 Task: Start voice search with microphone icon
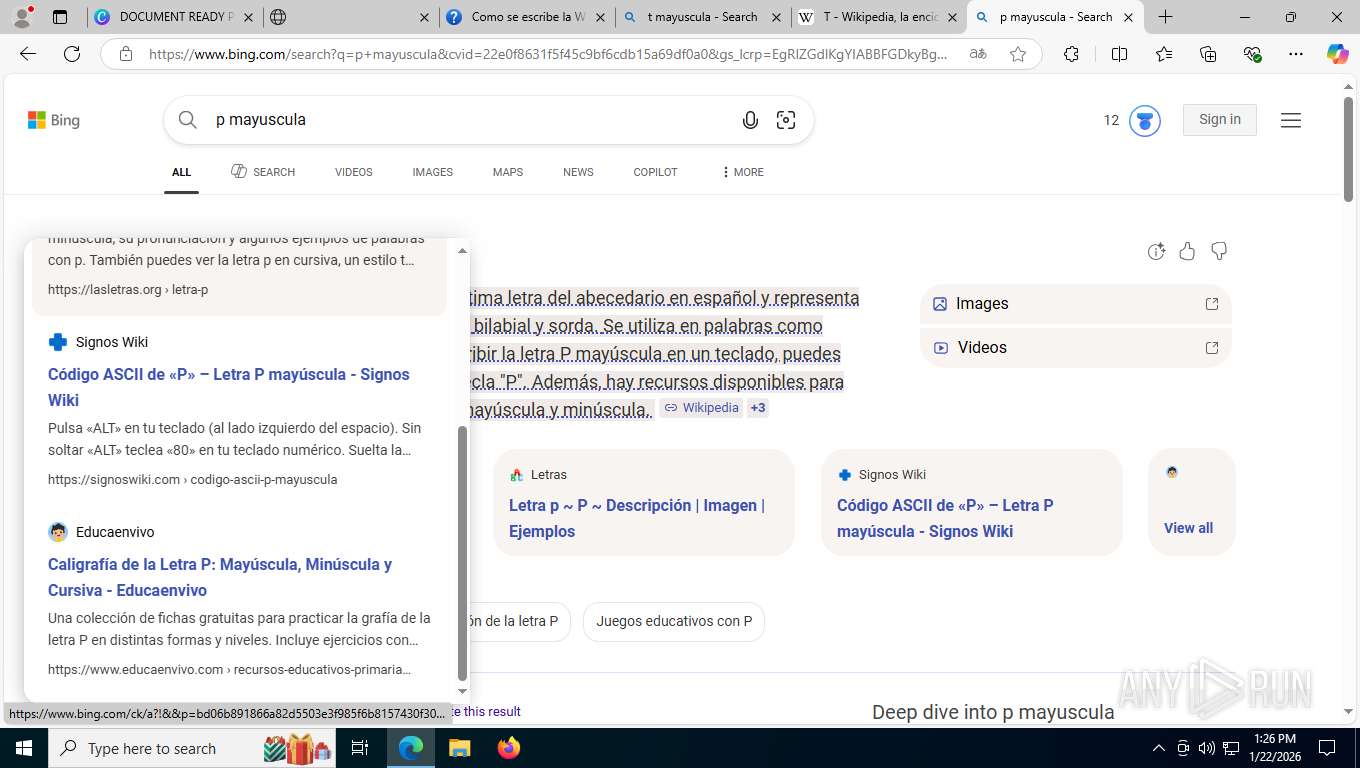750,120
